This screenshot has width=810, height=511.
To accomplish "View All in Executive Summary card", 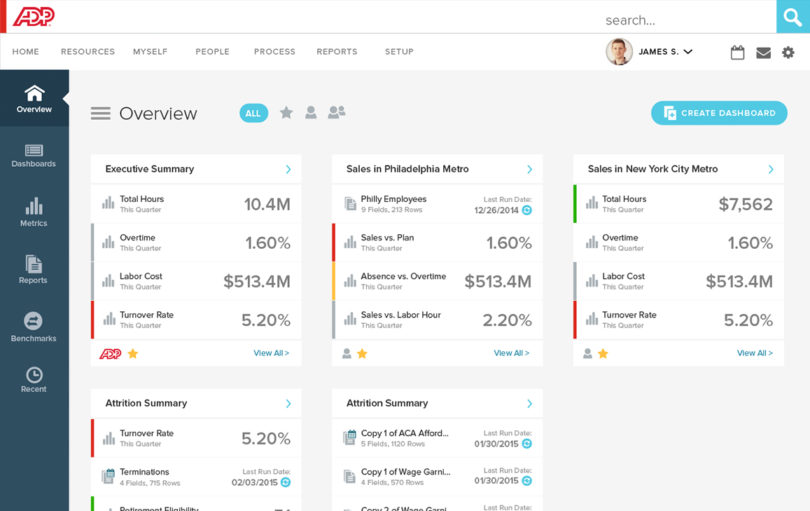I will (x=271, y=353).
